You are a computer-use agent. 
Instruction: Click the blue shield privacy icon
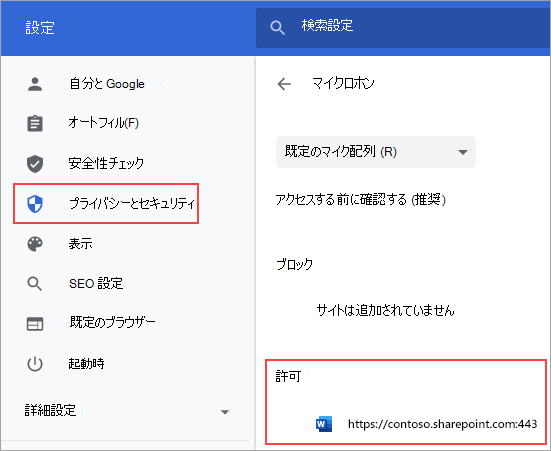(x=35, y=204)
